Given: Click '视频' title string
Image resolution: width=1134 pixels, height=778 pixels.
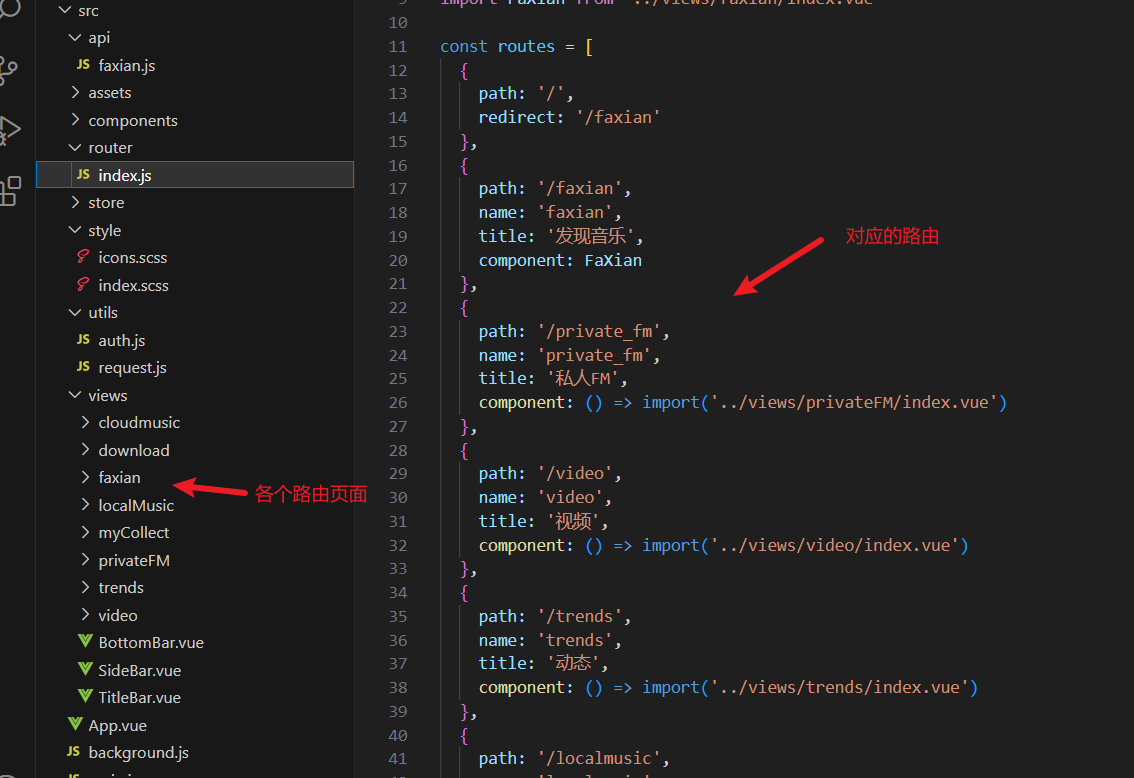Looking at the screenshot, I should [574, 521].
